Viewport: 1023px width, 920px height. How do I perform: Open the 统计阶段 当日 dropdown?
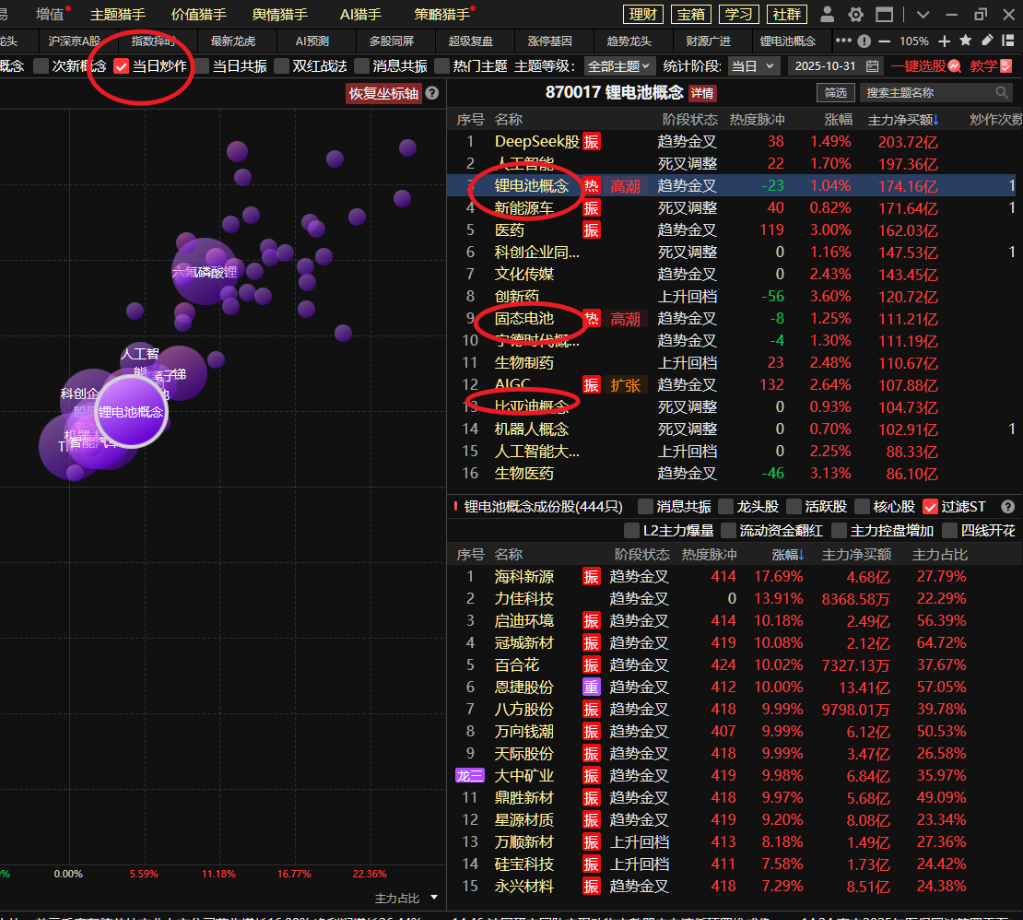tap(752, 66)
